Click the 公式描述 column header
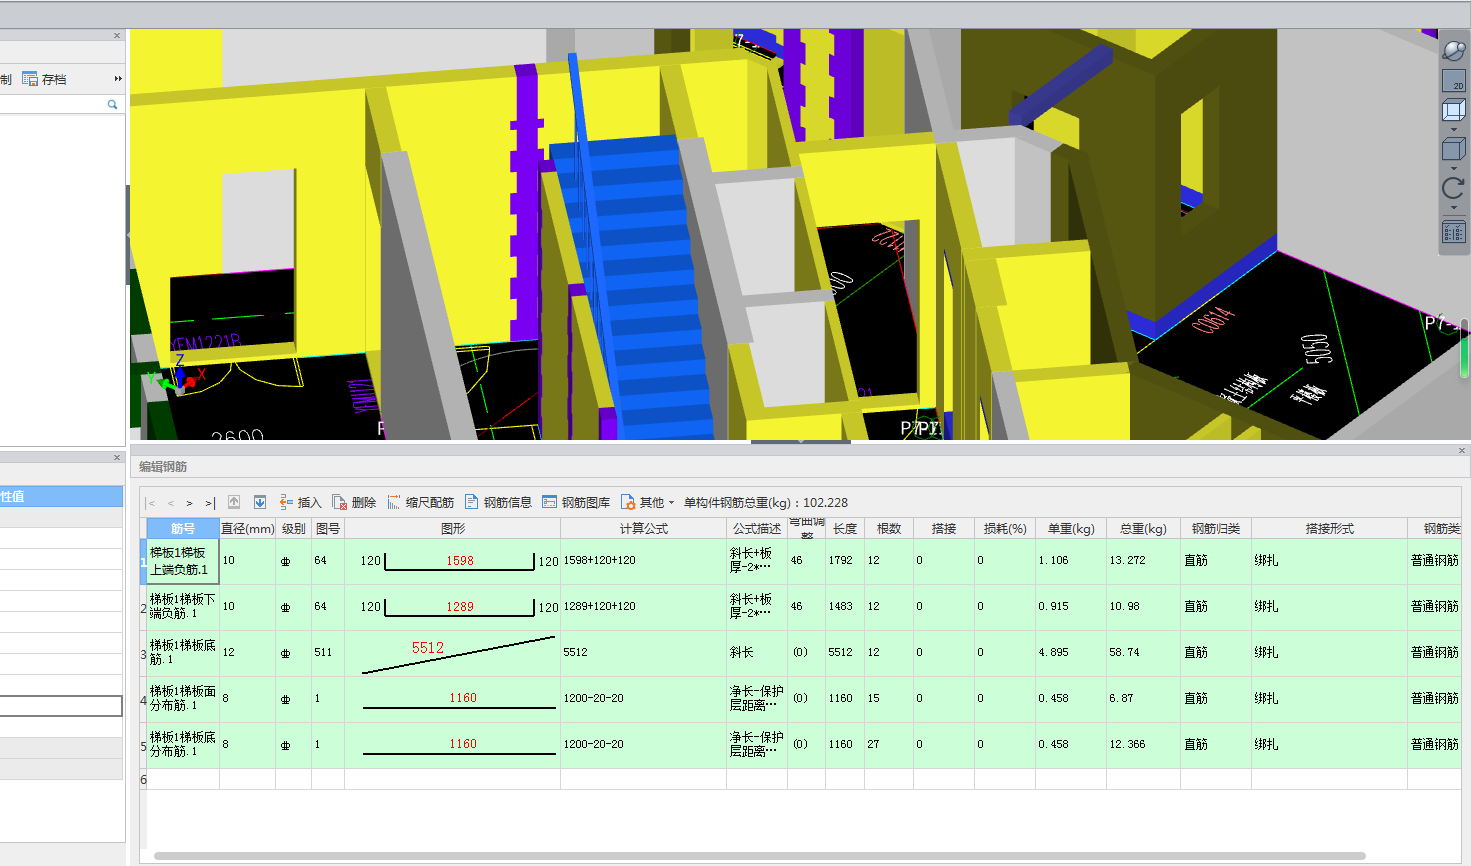 coord(757,529)
